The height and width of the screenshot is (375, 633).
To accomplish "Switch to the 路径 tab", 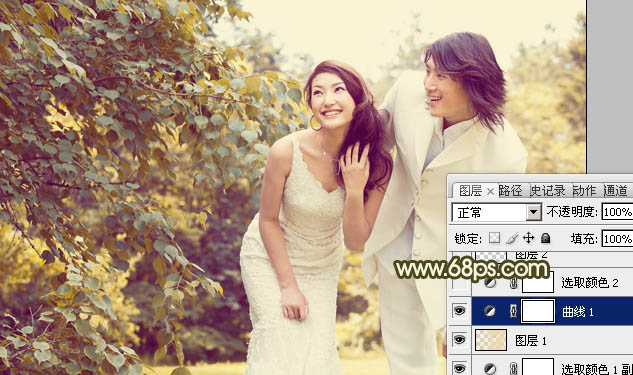I will pos(510,191).
